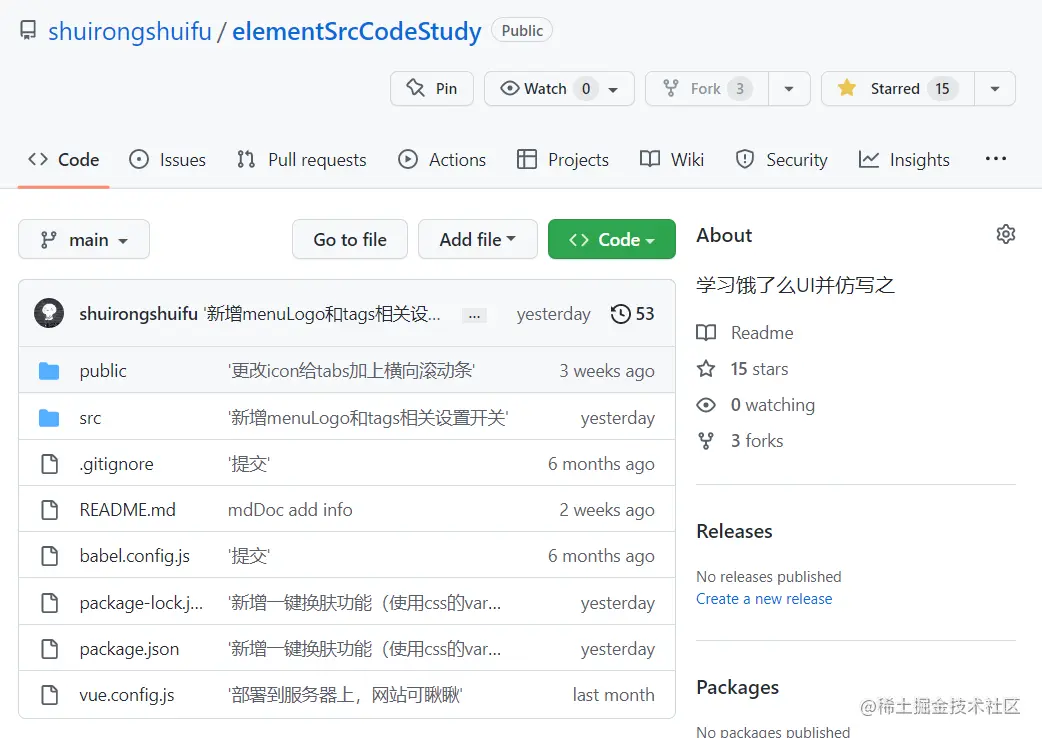
Task: Click the file icon beside .gitignore
Action: [x=49, y=464]
